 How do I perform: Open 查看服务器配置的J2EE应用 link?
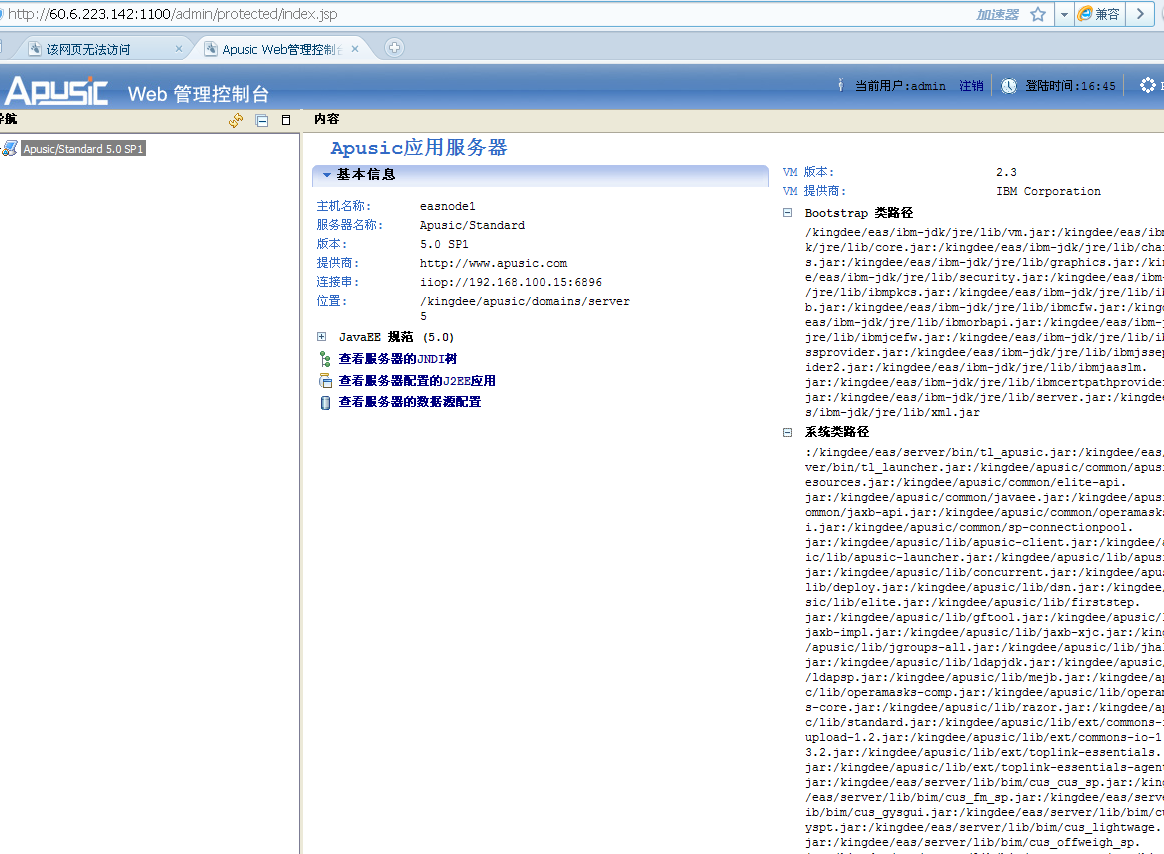pos(416,380)
